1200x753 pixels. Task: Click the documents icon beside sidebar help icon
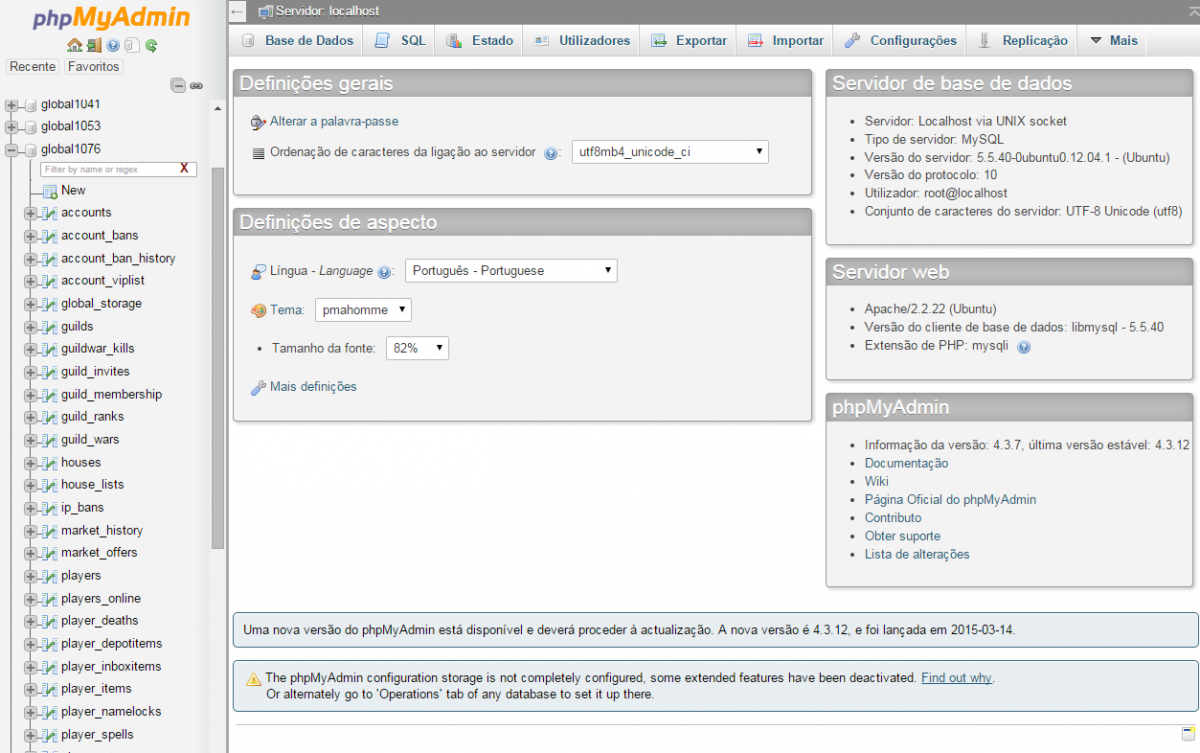pos(132,45)
